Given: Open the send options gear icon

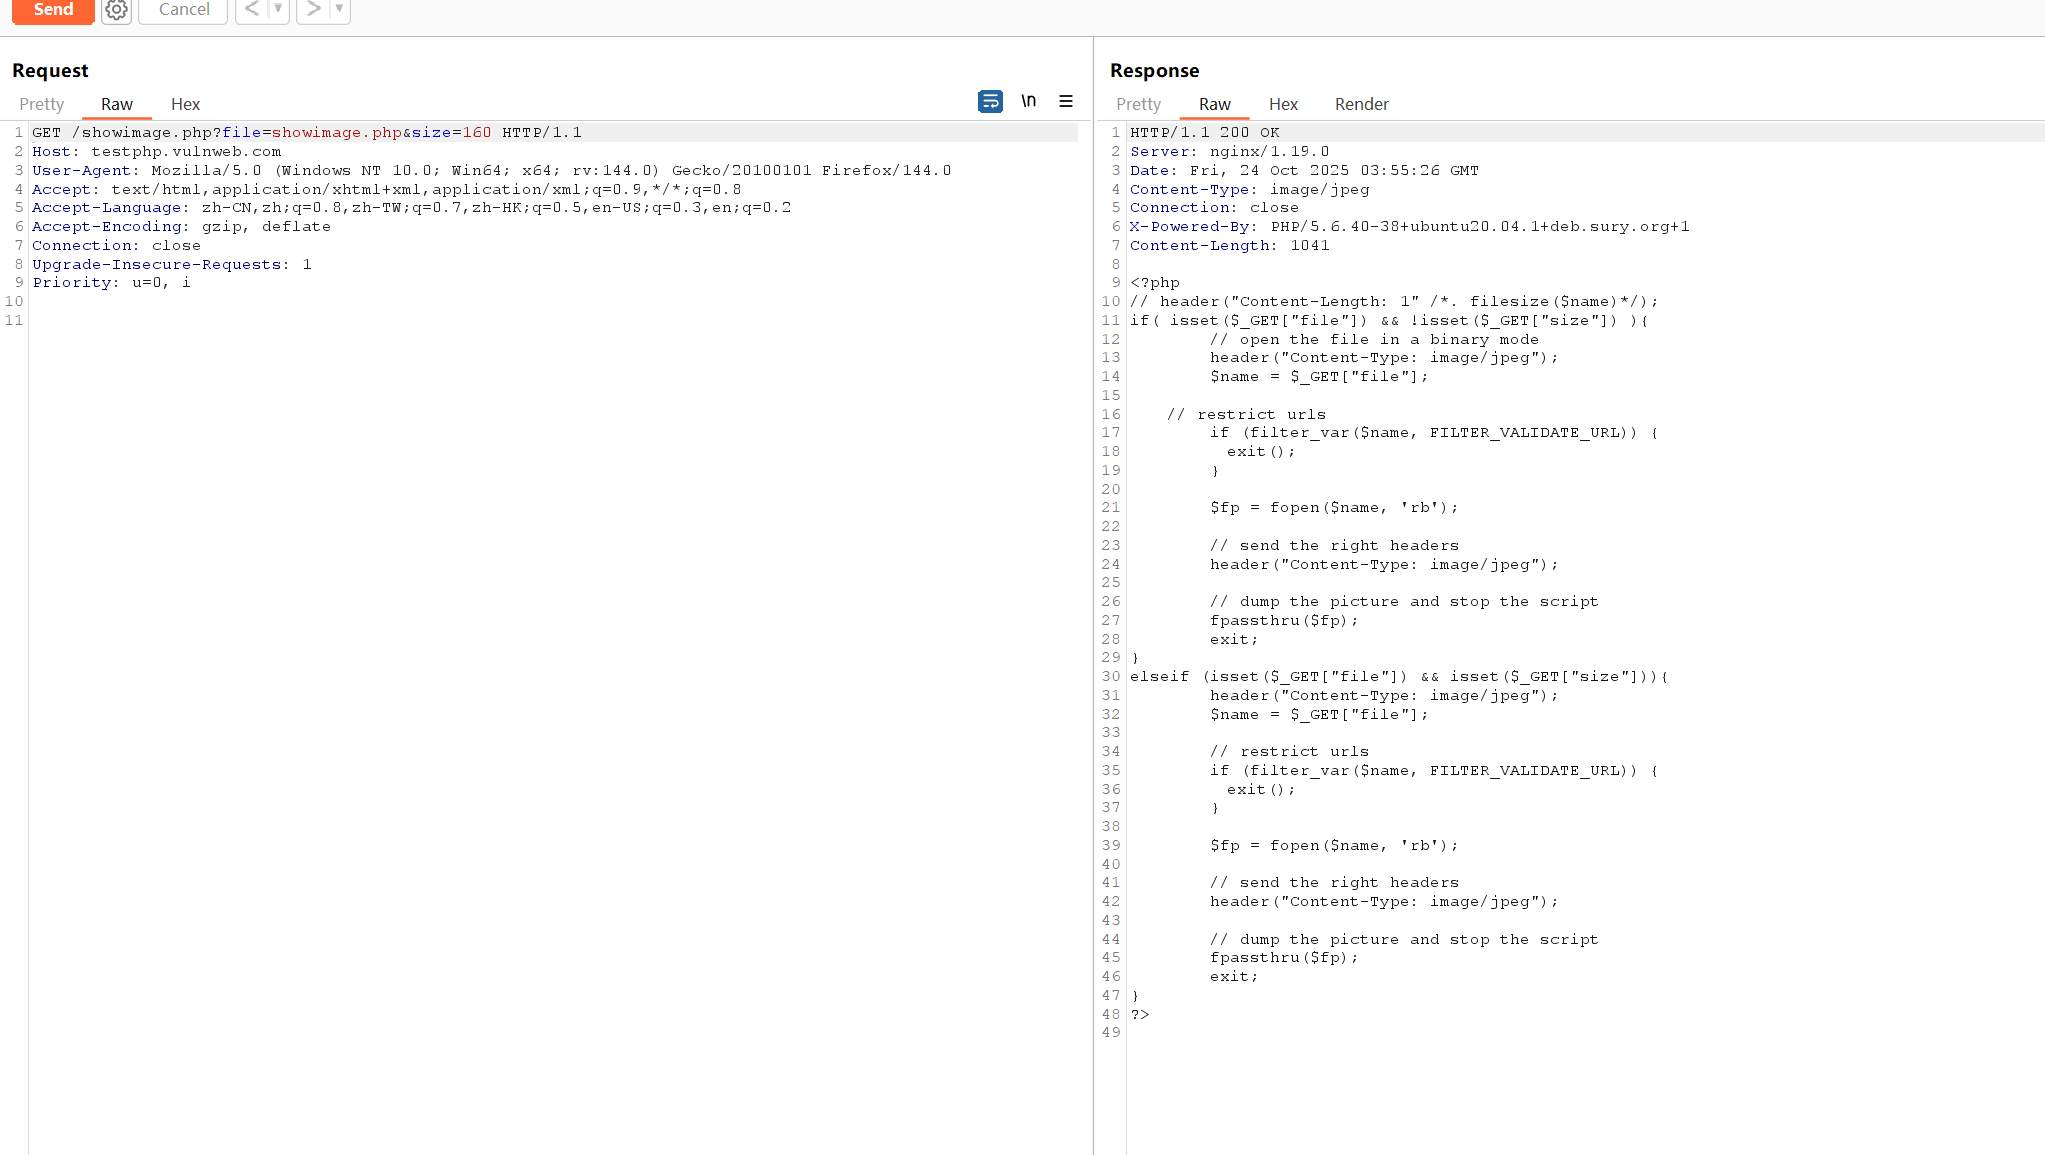Looking at the screenshot, I should pos(117,10).
